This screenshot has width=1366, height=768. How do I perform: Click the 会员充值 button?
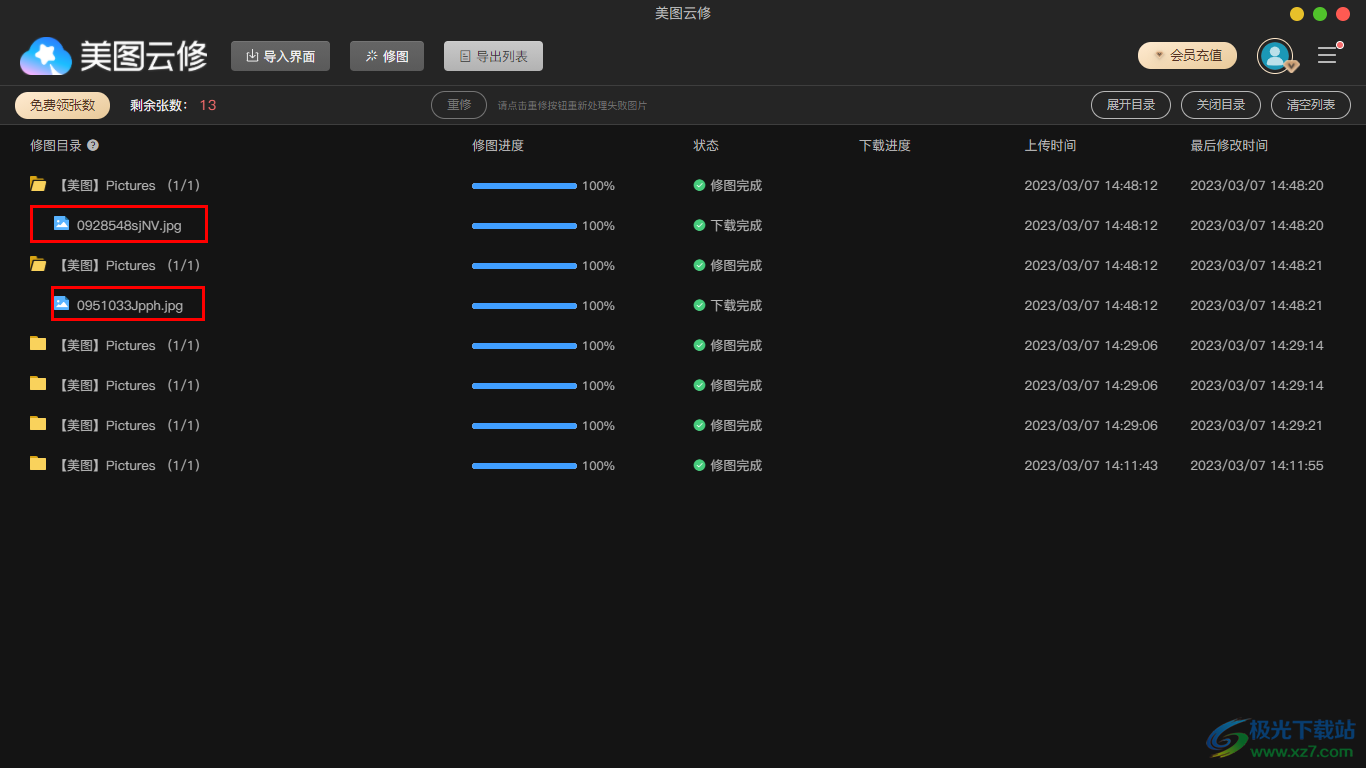pos(1187,56)
